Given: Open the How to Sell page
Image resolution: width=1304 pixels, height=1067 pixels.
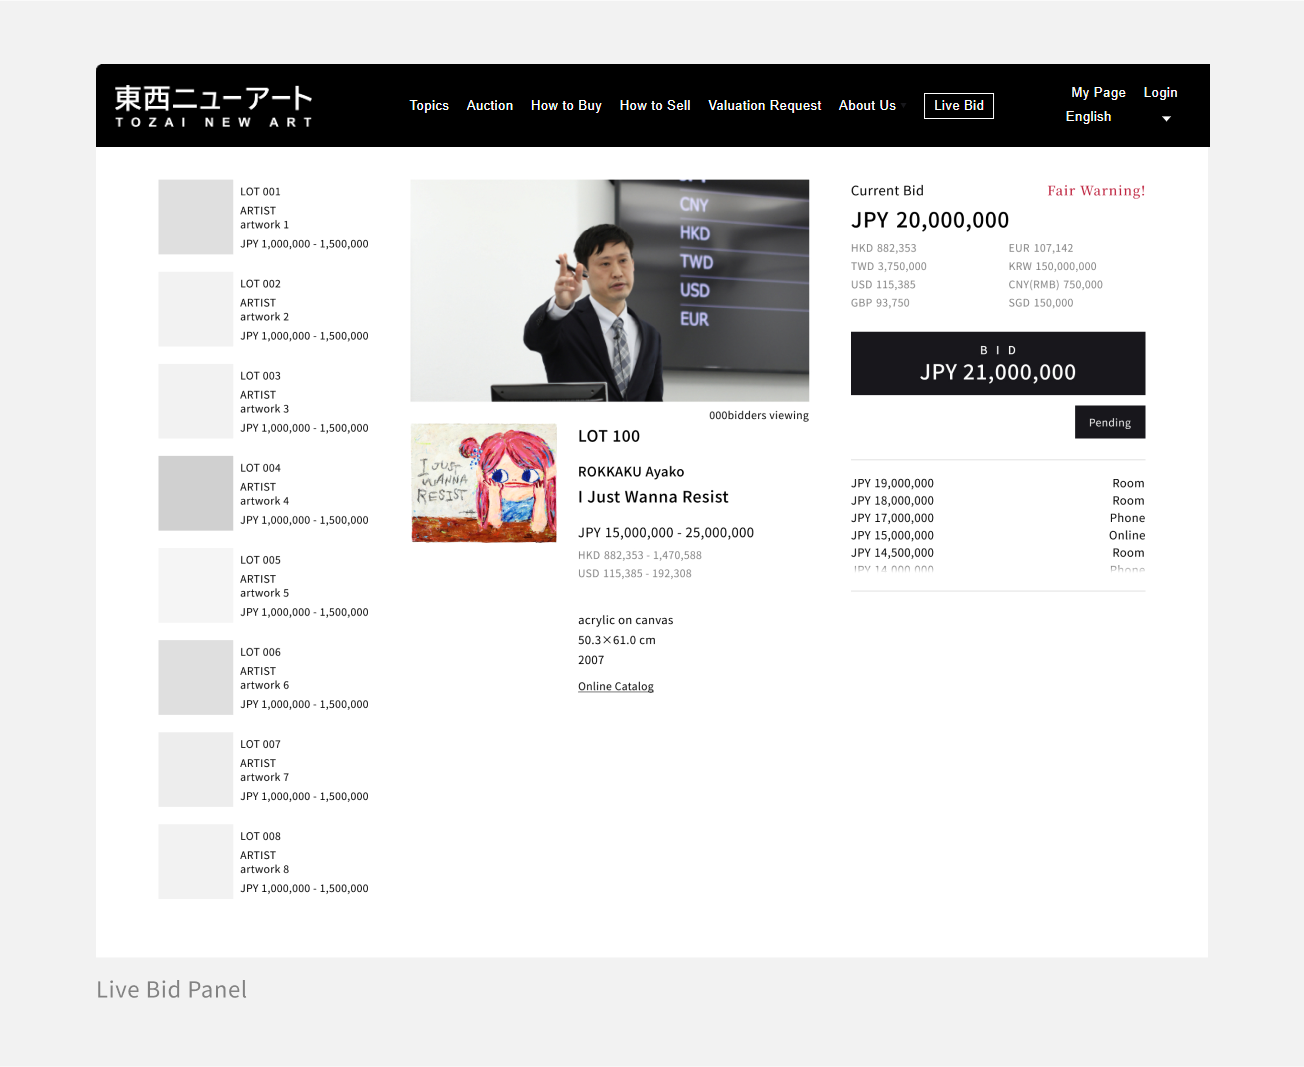Looking at the screenshot, I should pyautogui.click(x=654, y=105).
